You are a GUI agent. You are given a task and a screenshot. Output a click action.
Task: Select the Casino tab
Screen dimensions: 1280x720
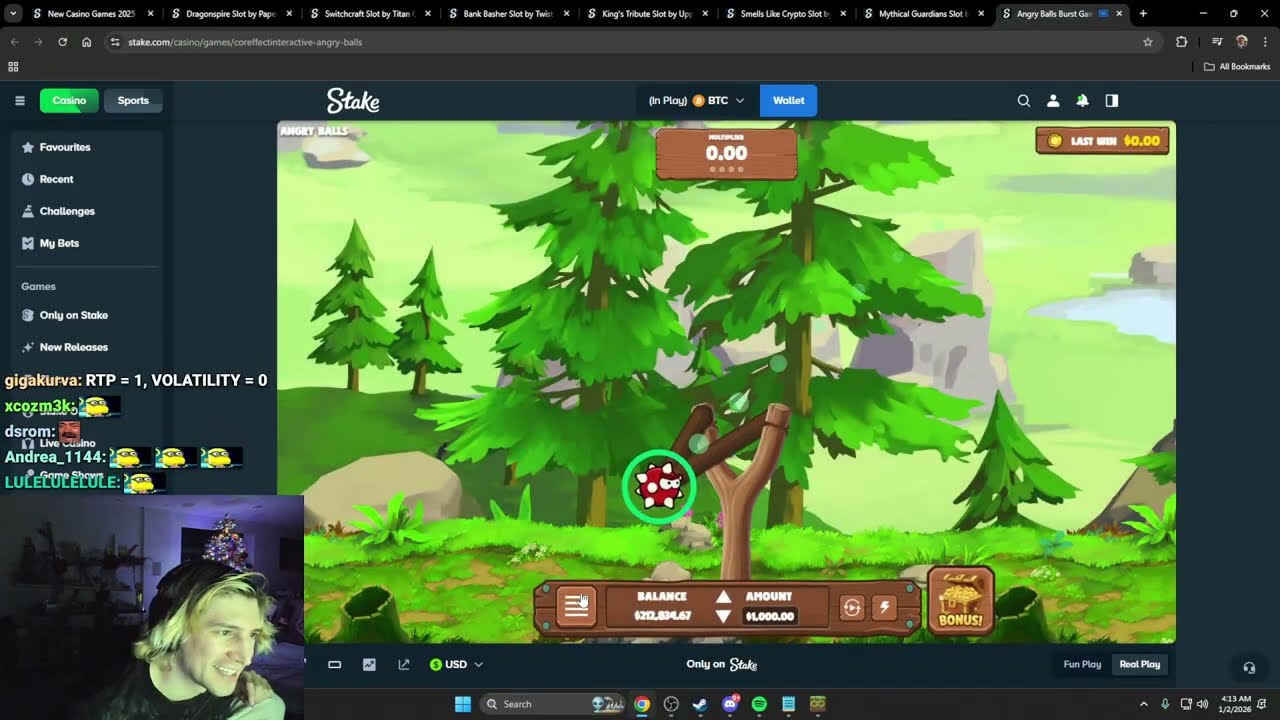(x=69, y=100)
